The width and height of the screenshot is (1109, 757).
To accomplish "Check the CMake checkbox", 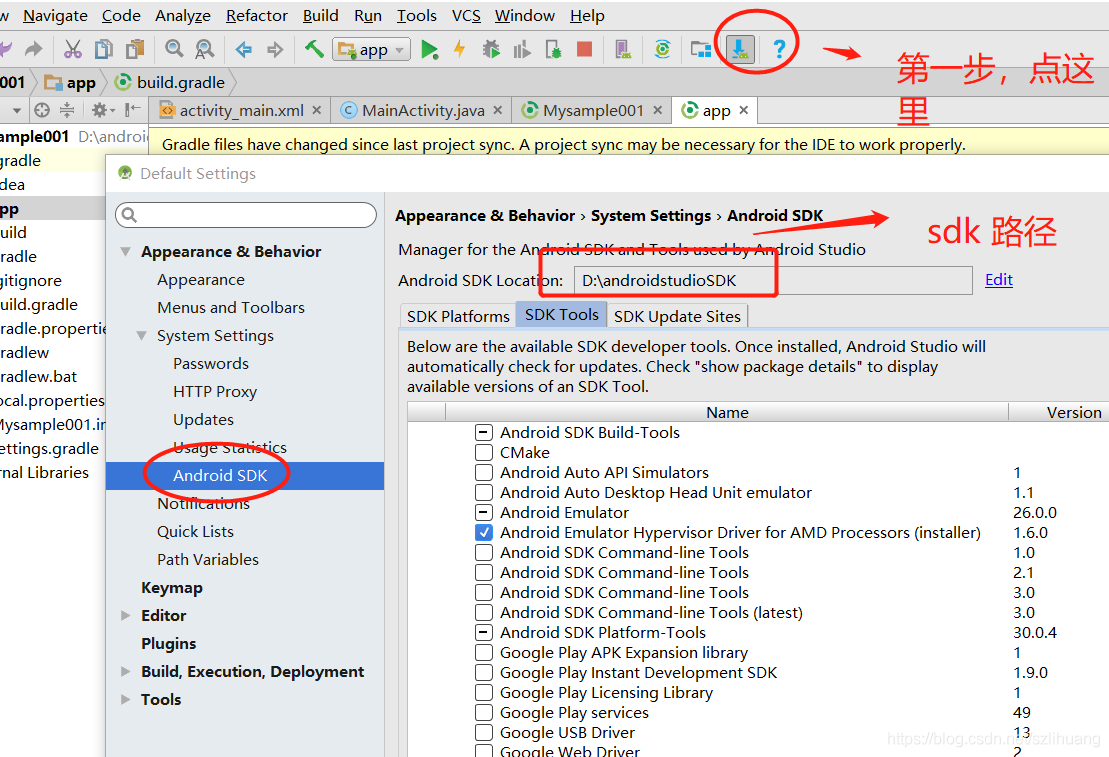I will pos(484,452).
